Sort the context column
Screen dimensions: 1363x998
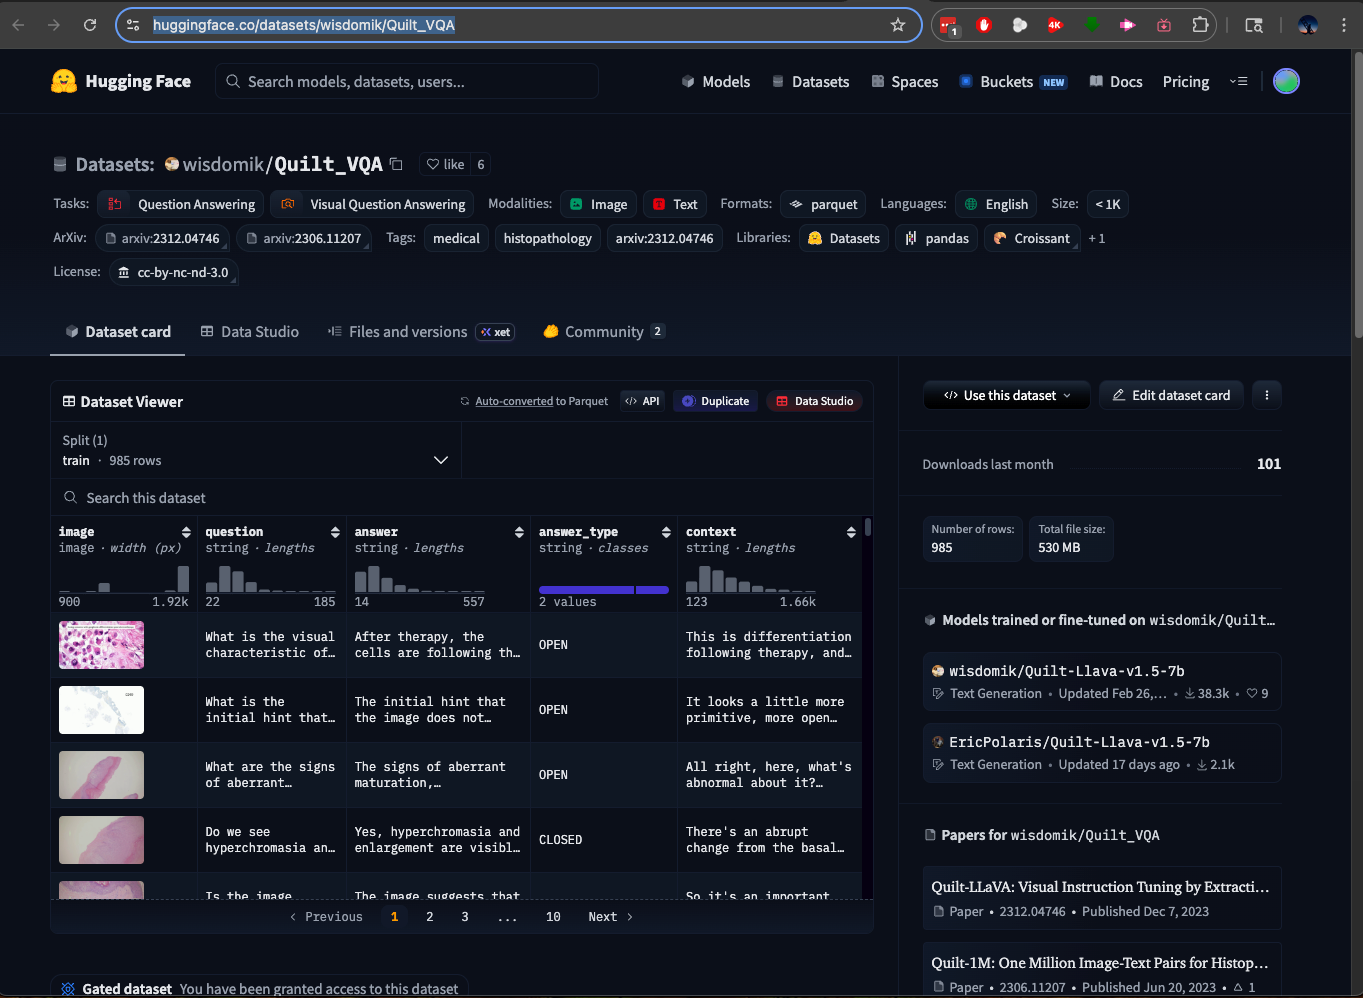[851, 532]
